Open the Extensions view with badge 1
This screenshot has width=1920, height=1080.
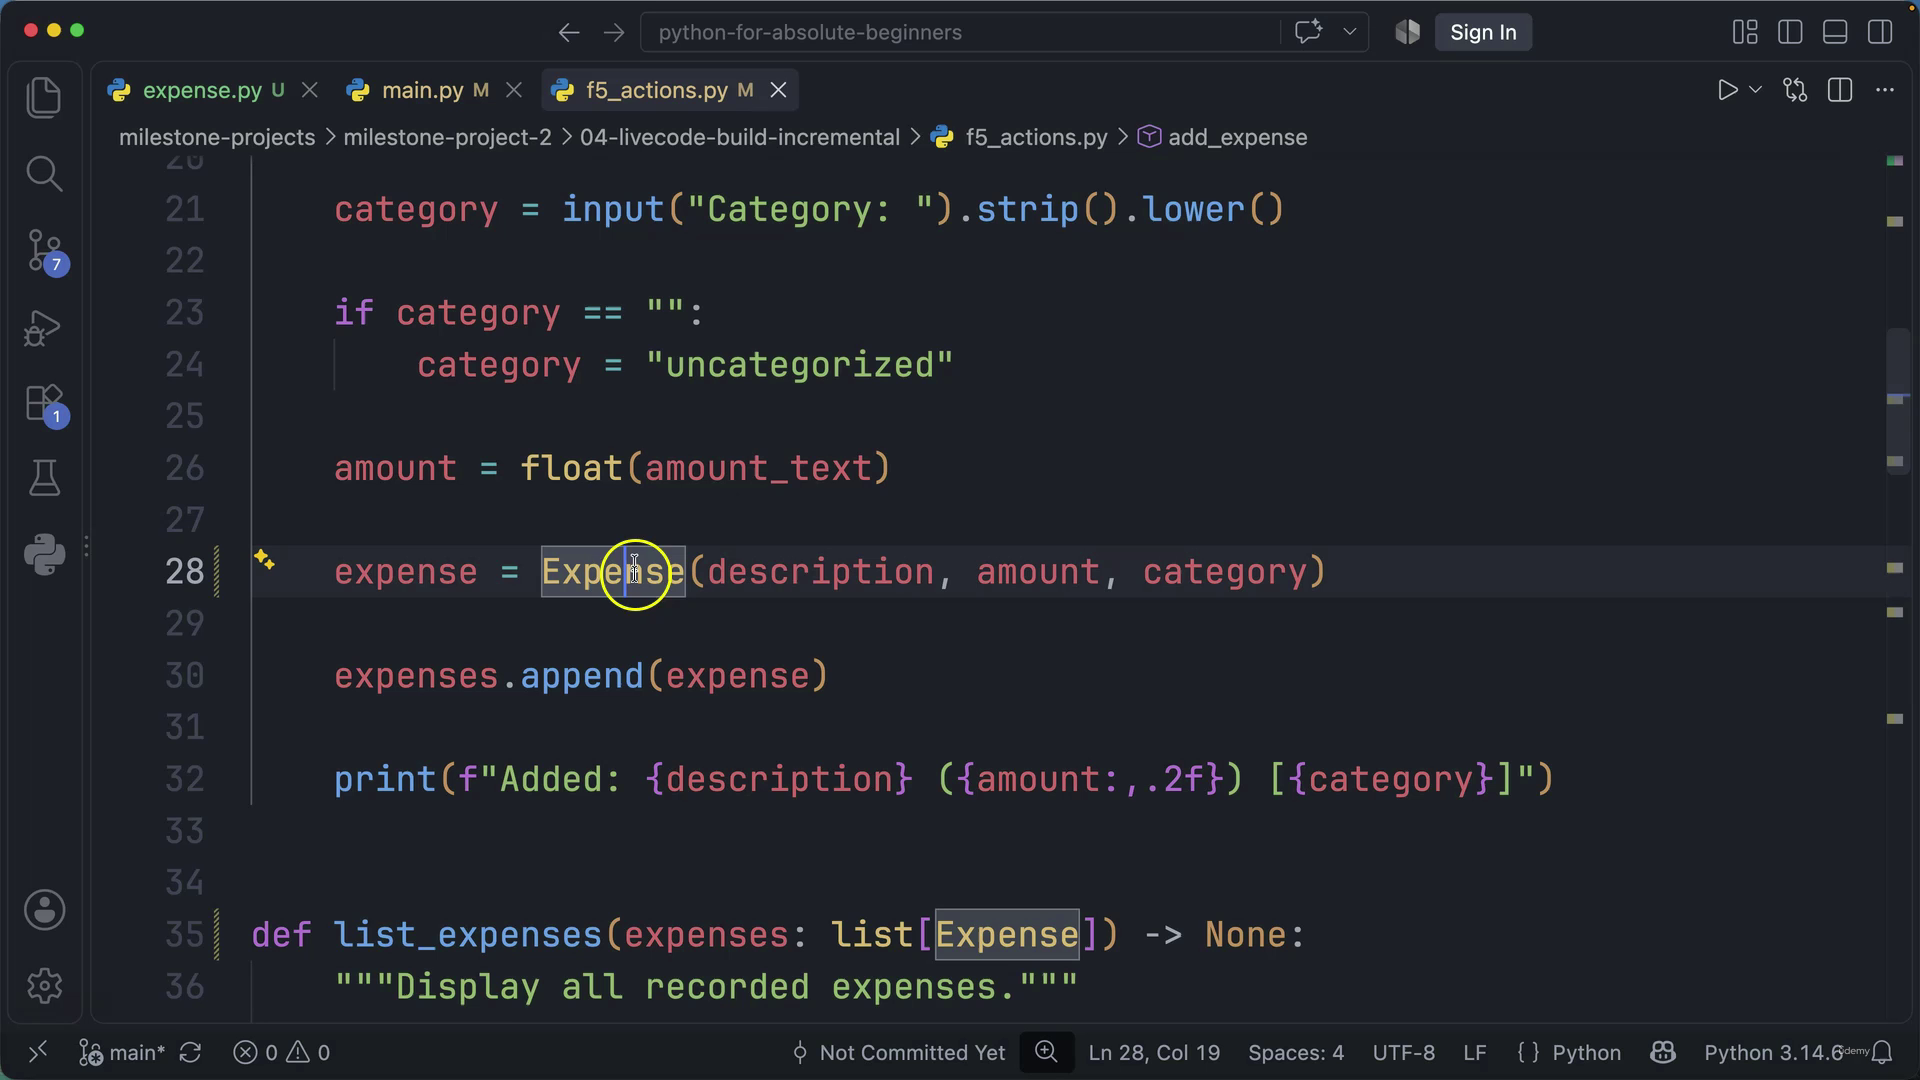(x=45, y=405)
